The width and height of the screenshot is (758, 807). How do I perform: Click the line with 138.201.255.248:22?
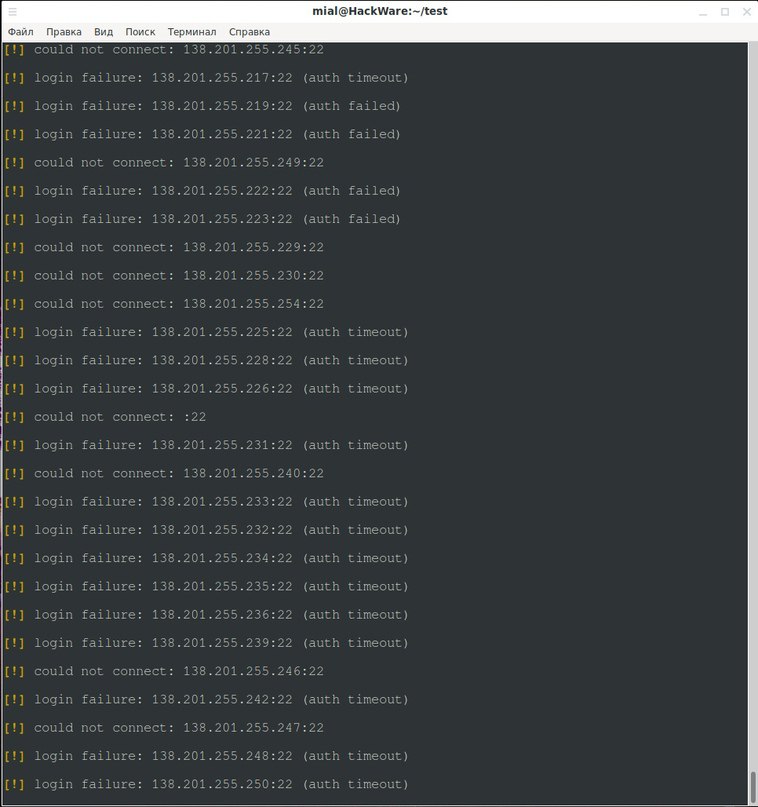[206, 757]
